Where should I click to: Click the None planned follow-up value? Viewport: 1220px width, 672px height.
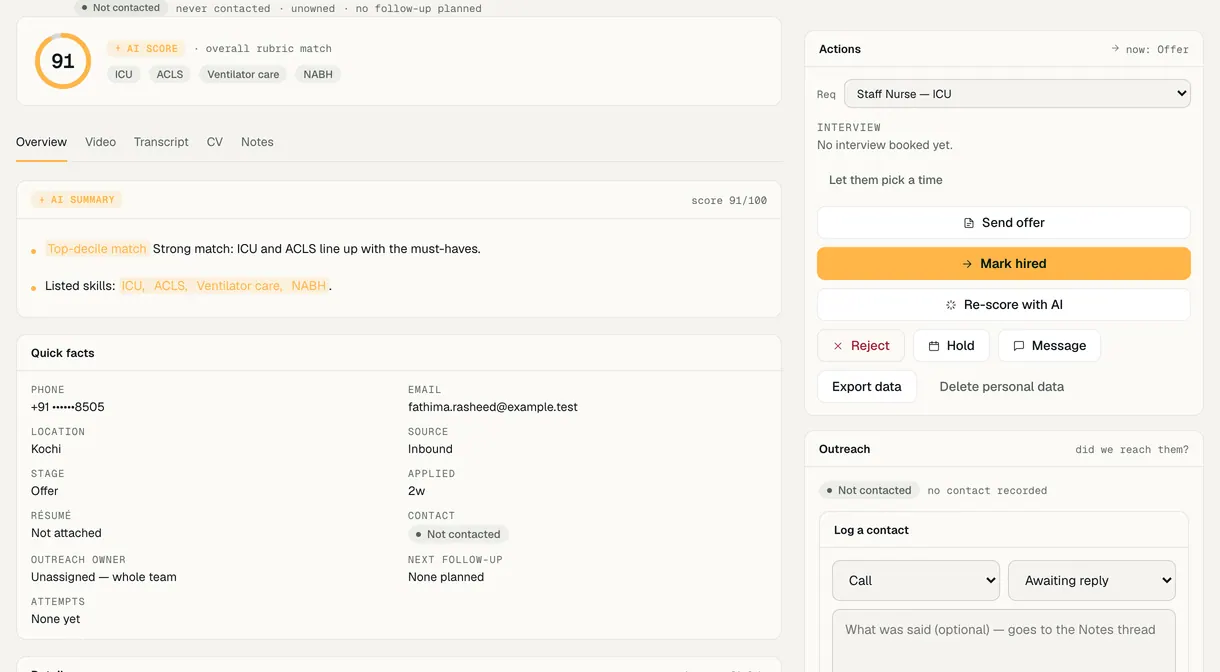(446, 577)
